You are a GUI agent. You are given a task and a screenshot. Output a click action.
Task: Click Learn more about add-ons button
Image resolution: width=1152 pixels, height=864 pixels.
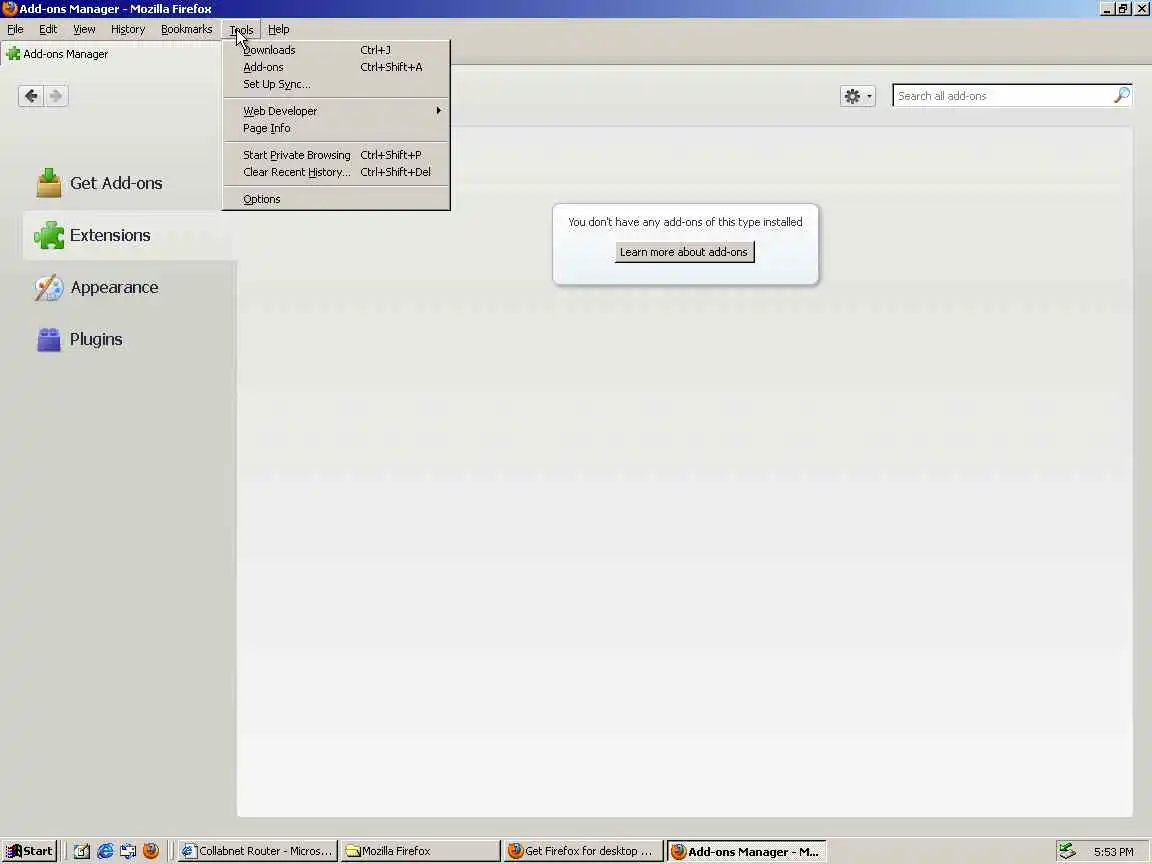tap(684, 252)
